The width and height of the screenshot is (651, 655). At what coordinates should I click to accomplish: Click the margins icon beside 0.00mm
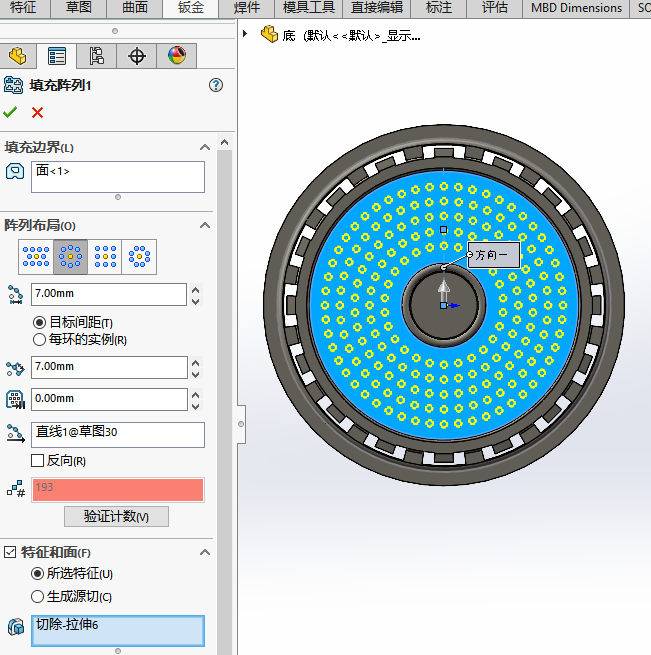(15, 399)
